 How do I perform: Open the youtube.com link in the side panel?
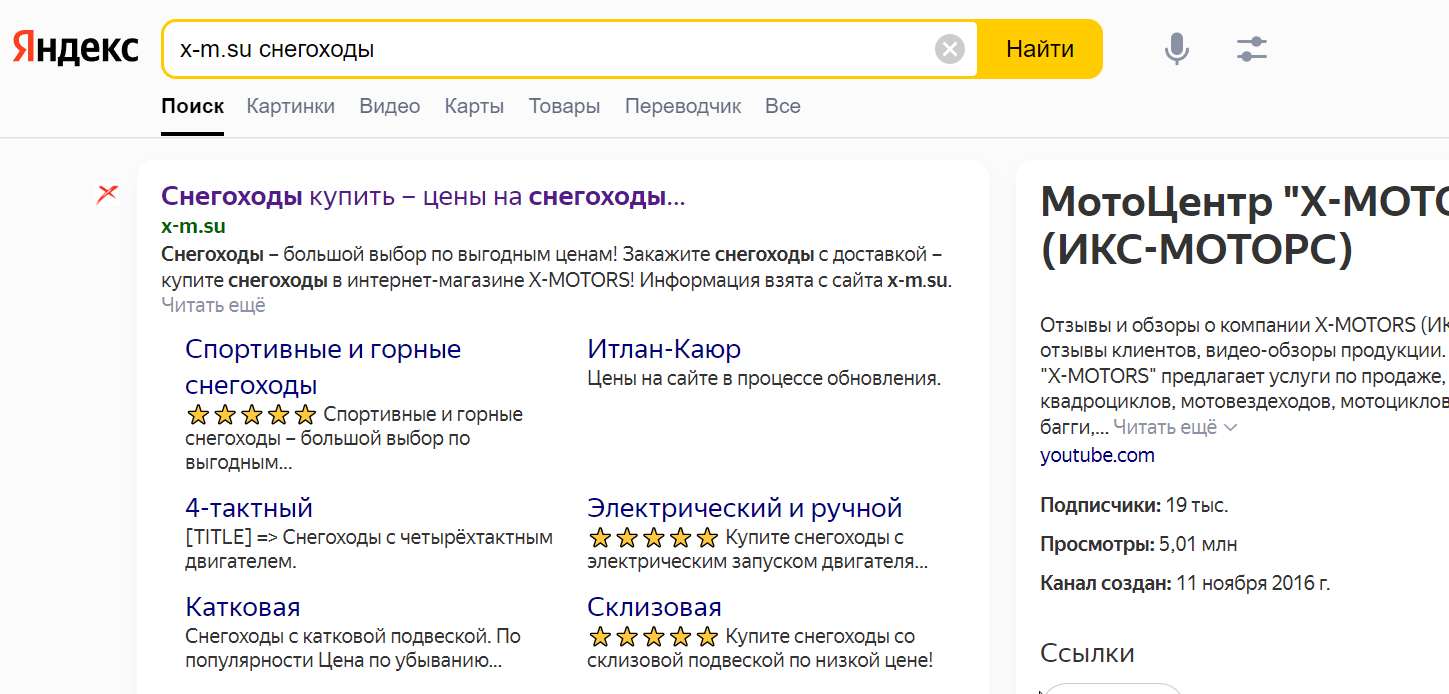tap(1097, 455)
